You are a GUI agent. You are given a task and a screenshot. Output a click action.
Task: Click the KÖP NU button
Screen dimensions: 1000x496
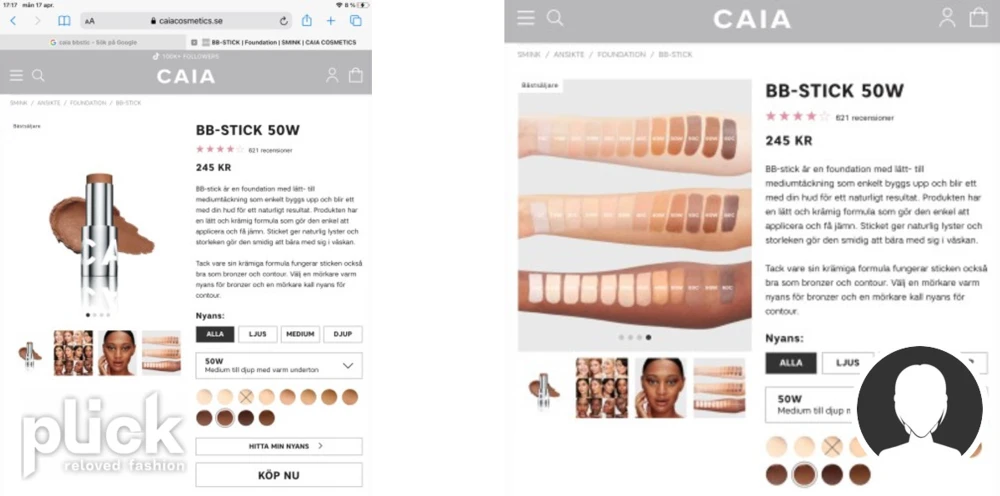(279, 475)
